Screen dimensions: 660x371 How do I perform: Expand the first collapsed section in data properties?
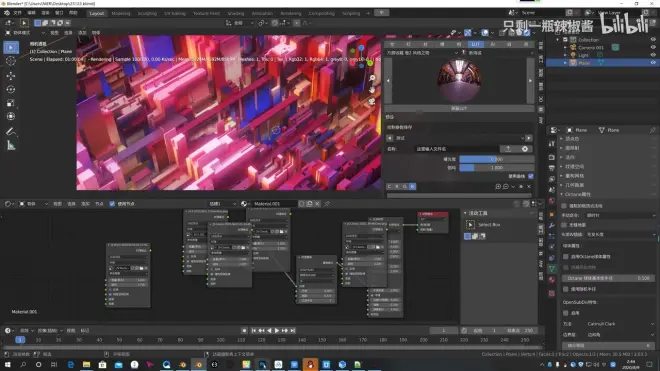[562, 139]
